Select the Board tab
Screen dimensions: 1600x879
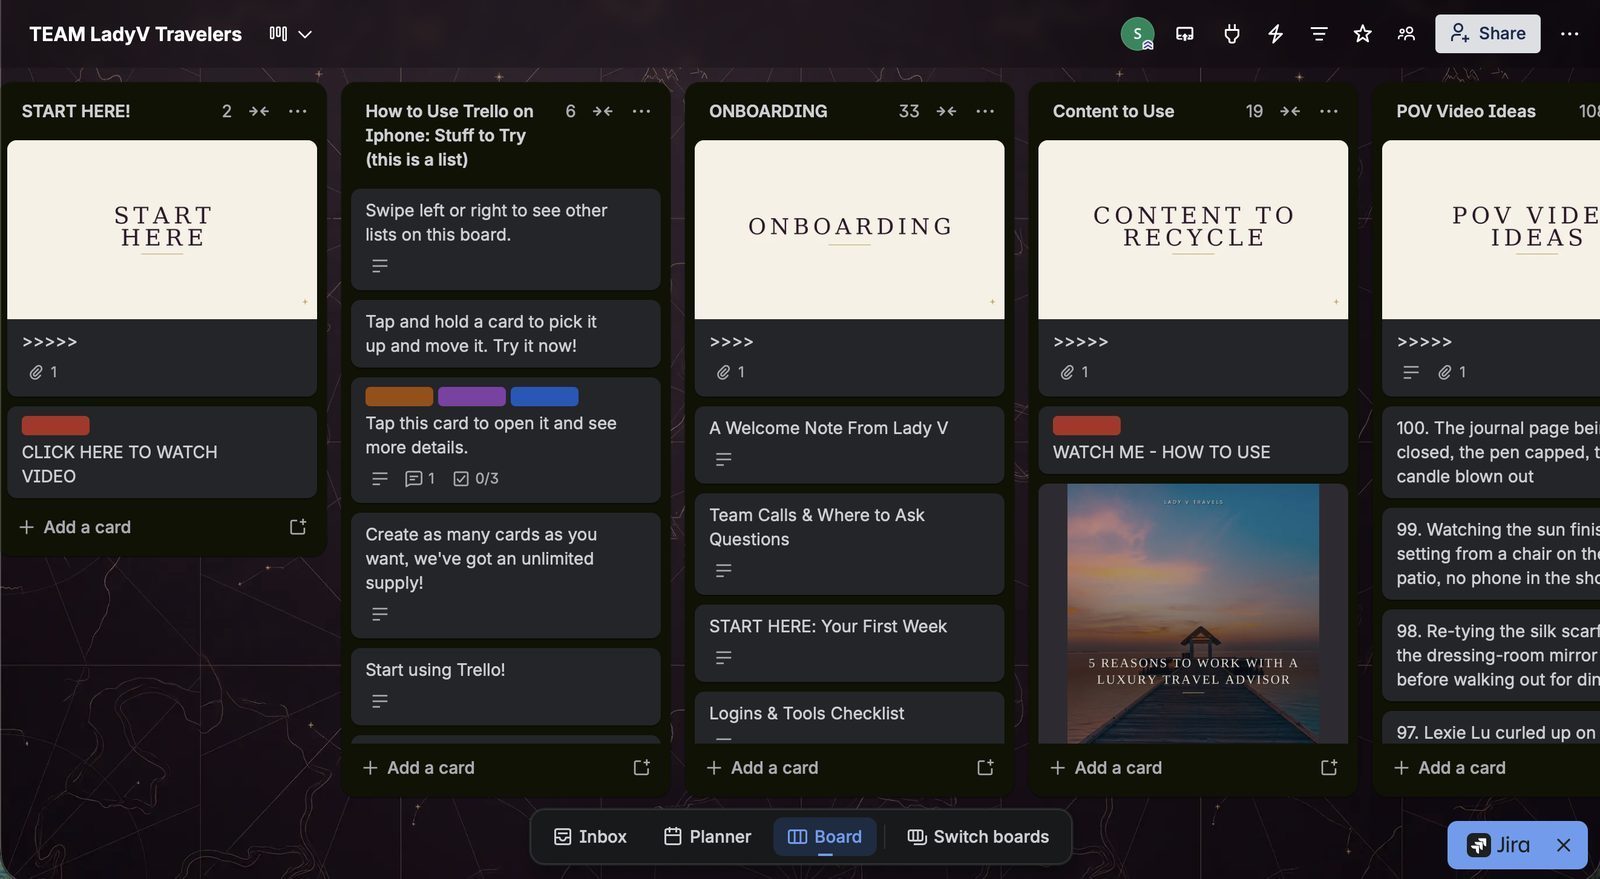pyautogui.click(x=825, y=837)
